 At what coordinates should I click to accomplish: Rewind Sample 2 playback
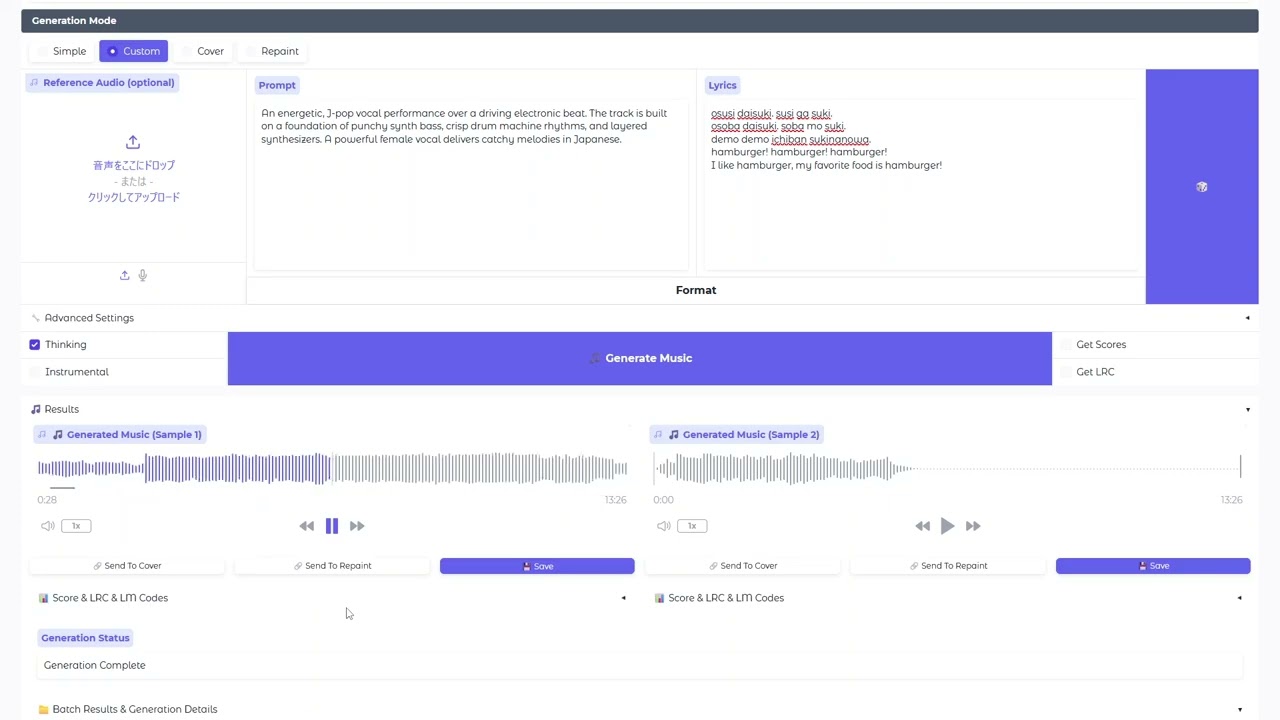tap(923, 526)
